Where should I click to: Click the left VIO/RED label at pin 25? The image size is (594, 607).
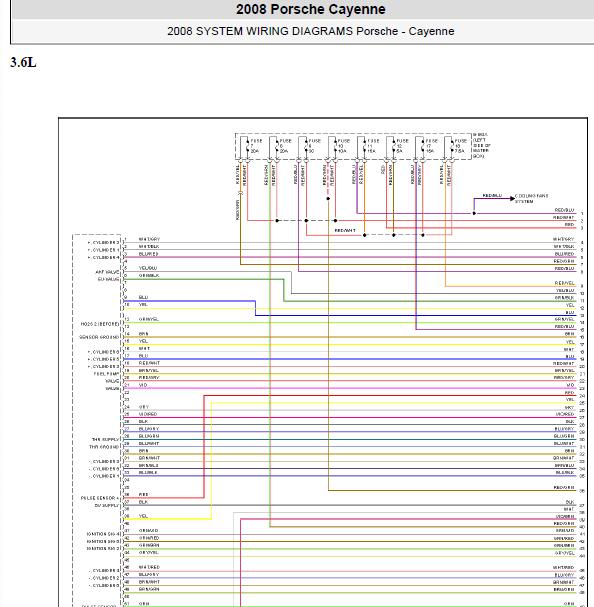click(x=148, y=414)
